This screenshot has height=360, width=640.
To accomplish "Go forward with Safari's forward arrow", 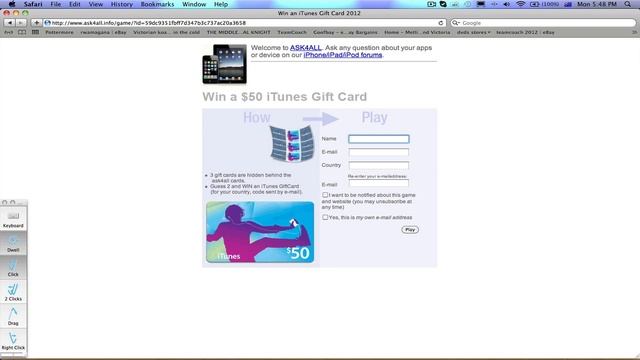I will 21,23.
